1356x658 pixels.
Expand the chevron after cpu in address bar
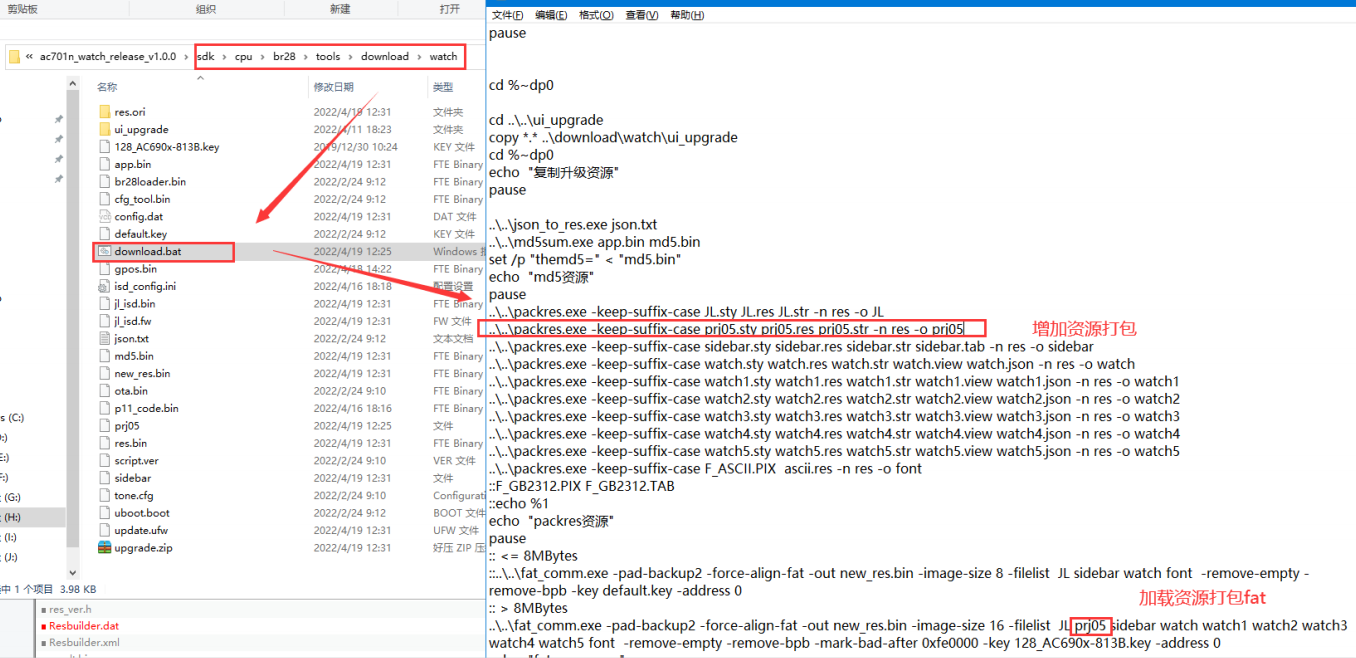[263, 57]
